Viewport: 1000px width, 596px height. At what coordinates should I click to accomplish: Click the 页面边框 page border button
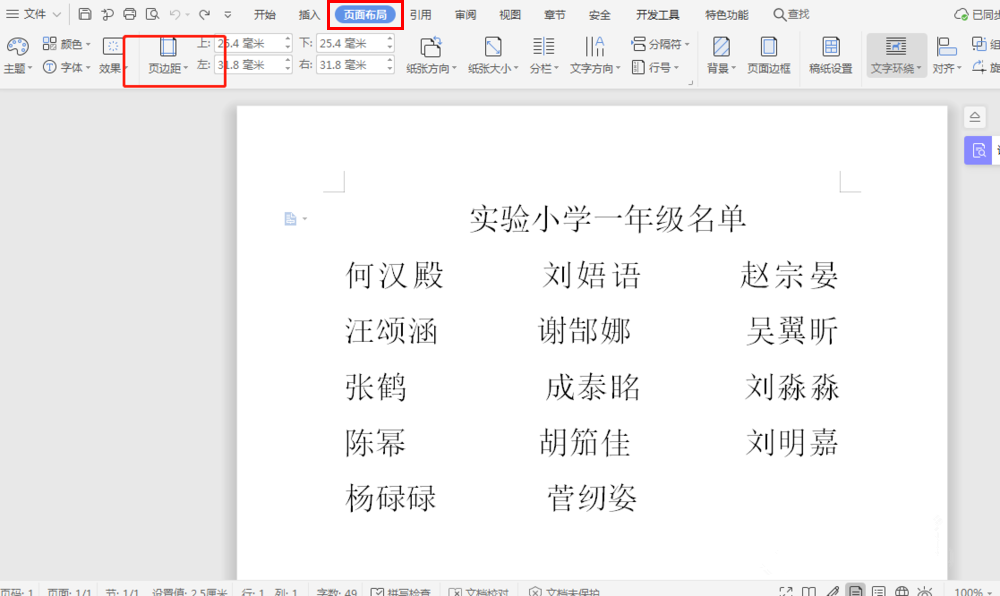(x=768, y=55)
